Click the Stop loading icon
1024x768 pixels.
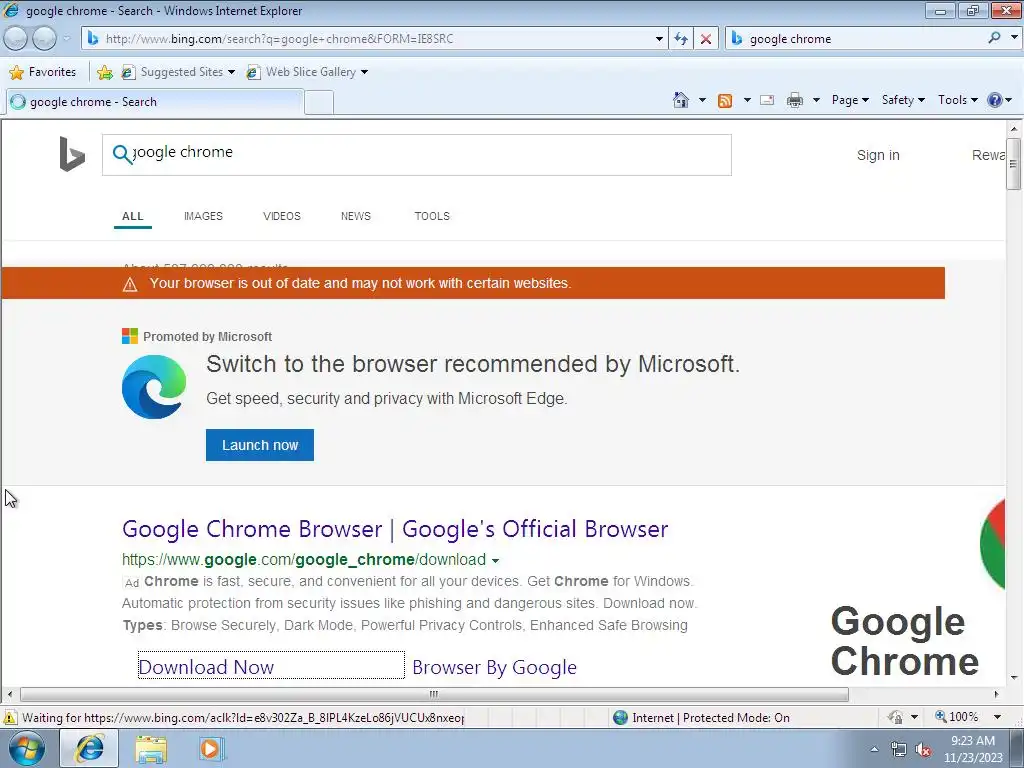coord(706,39)
